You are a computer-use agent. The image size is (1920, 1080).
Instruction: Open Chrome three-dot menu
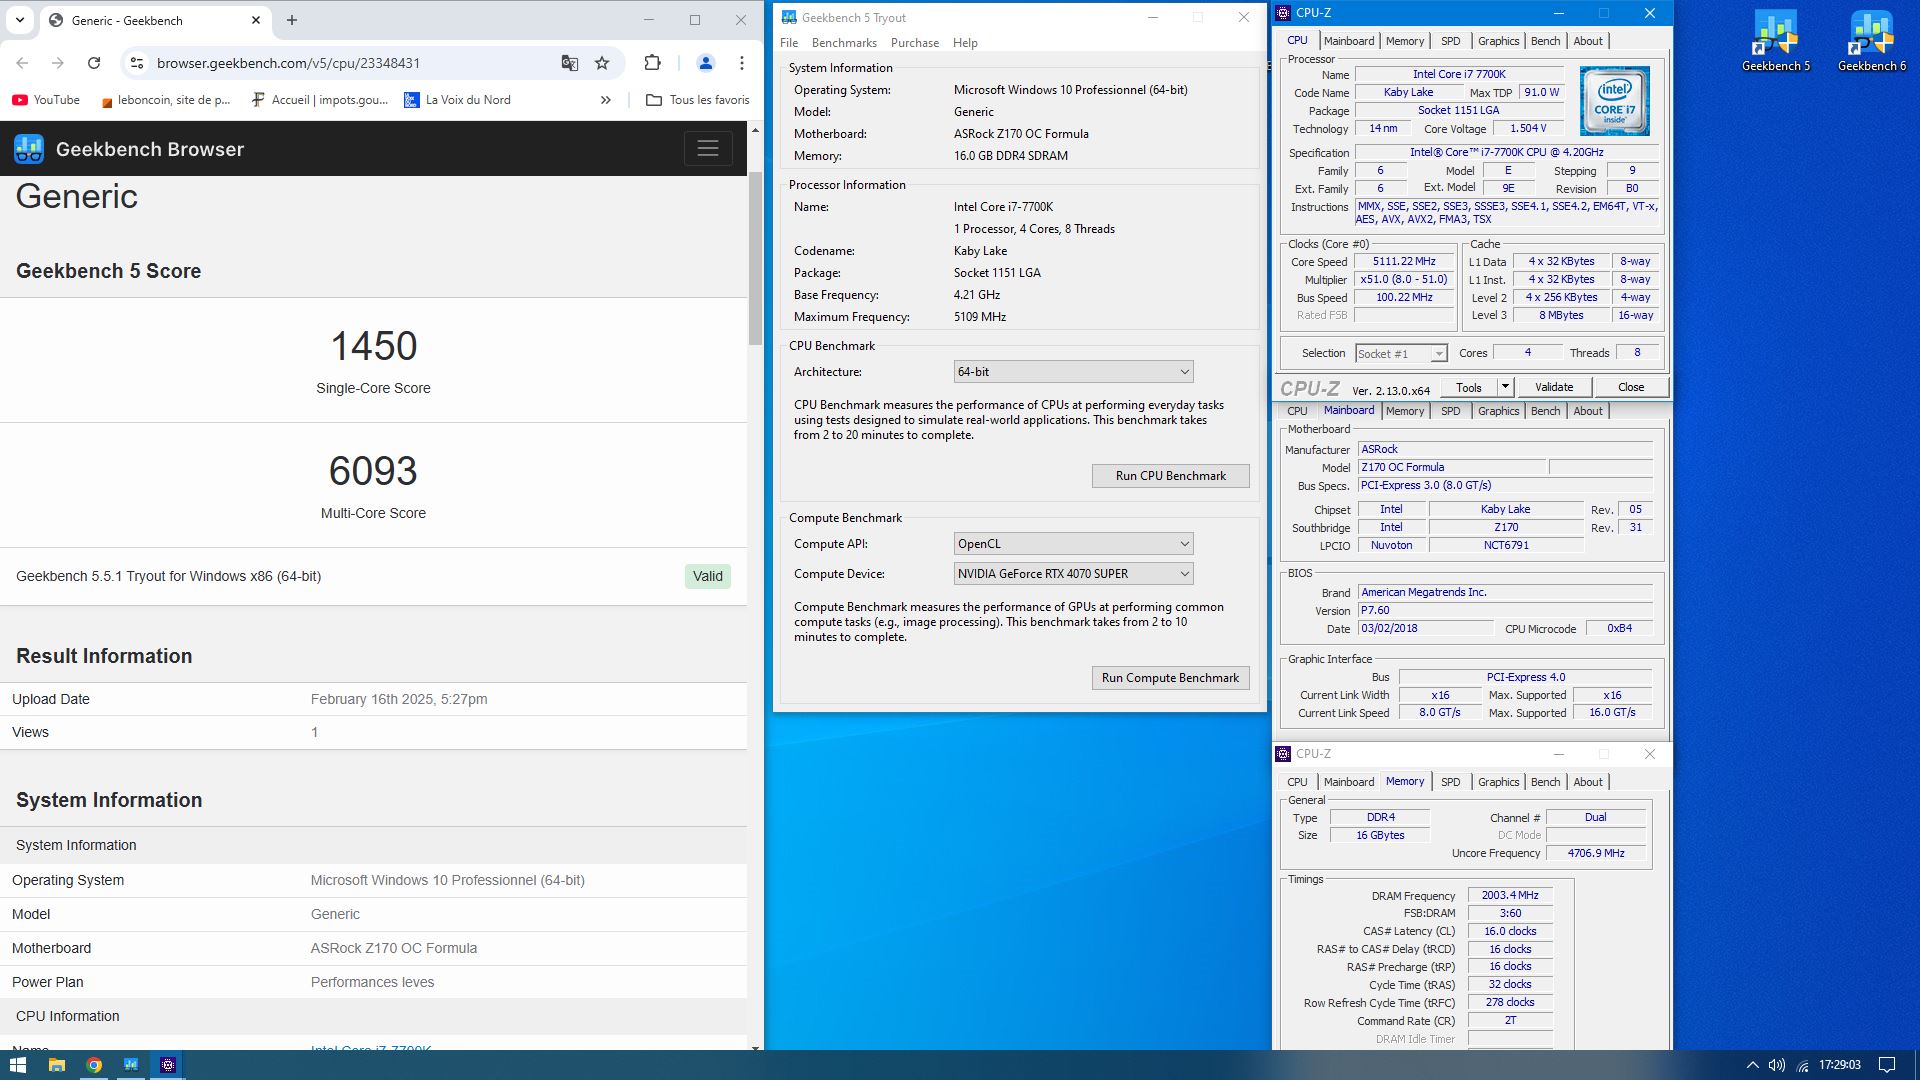741,63
